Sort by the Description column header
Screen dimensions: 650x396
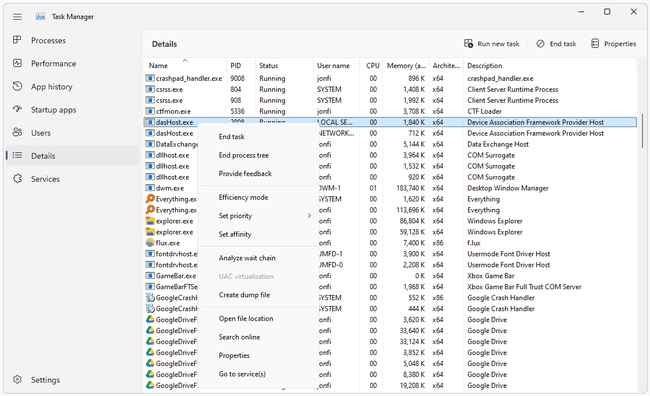(549, 65)
